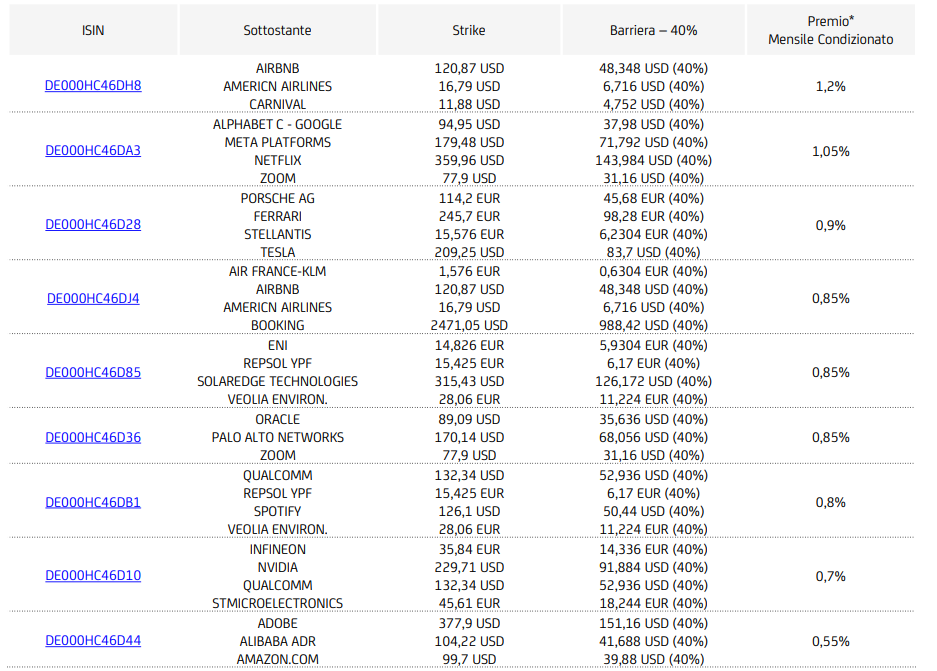The image size is (937, 671).
Task: Click the Barriera – 40% column header
Action: (x=653, y=30)
